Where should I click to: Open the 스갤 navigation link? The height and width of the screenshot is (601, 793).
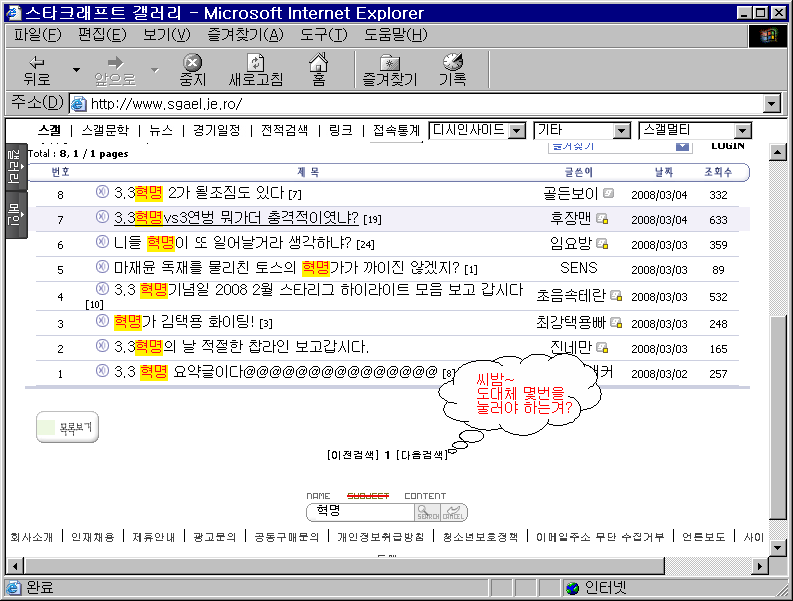[49, 131]
